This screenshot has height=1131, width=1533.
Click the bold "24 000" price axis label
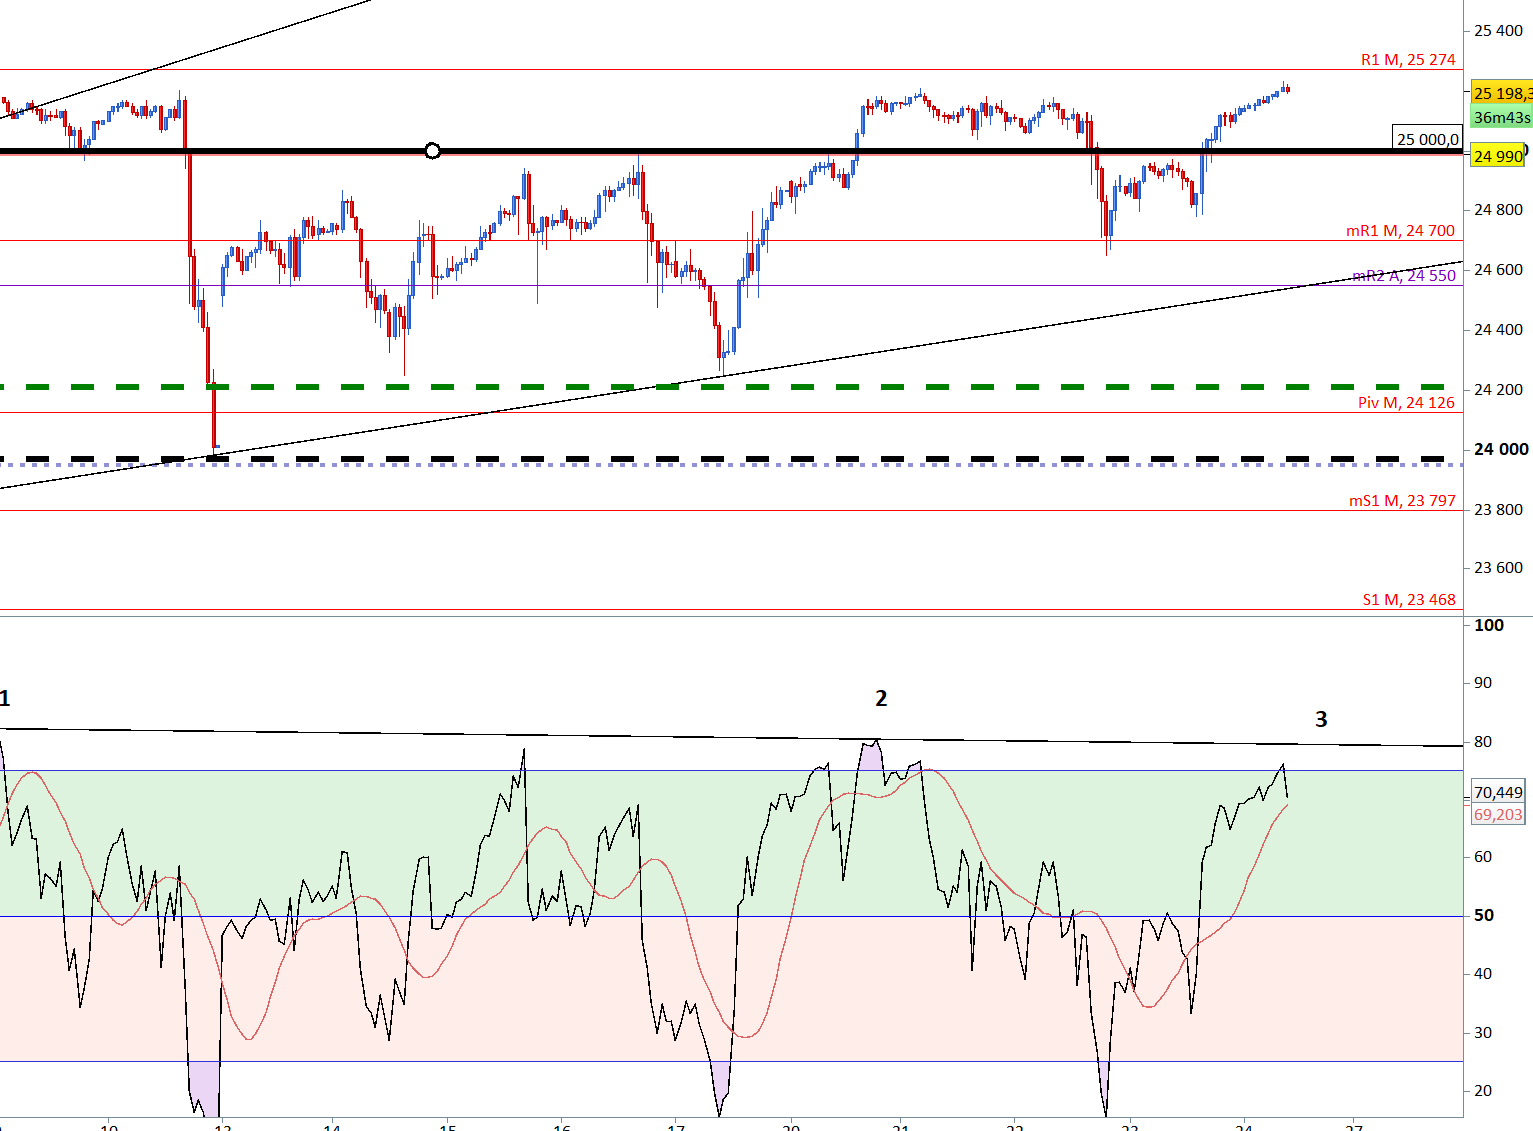1501,450
